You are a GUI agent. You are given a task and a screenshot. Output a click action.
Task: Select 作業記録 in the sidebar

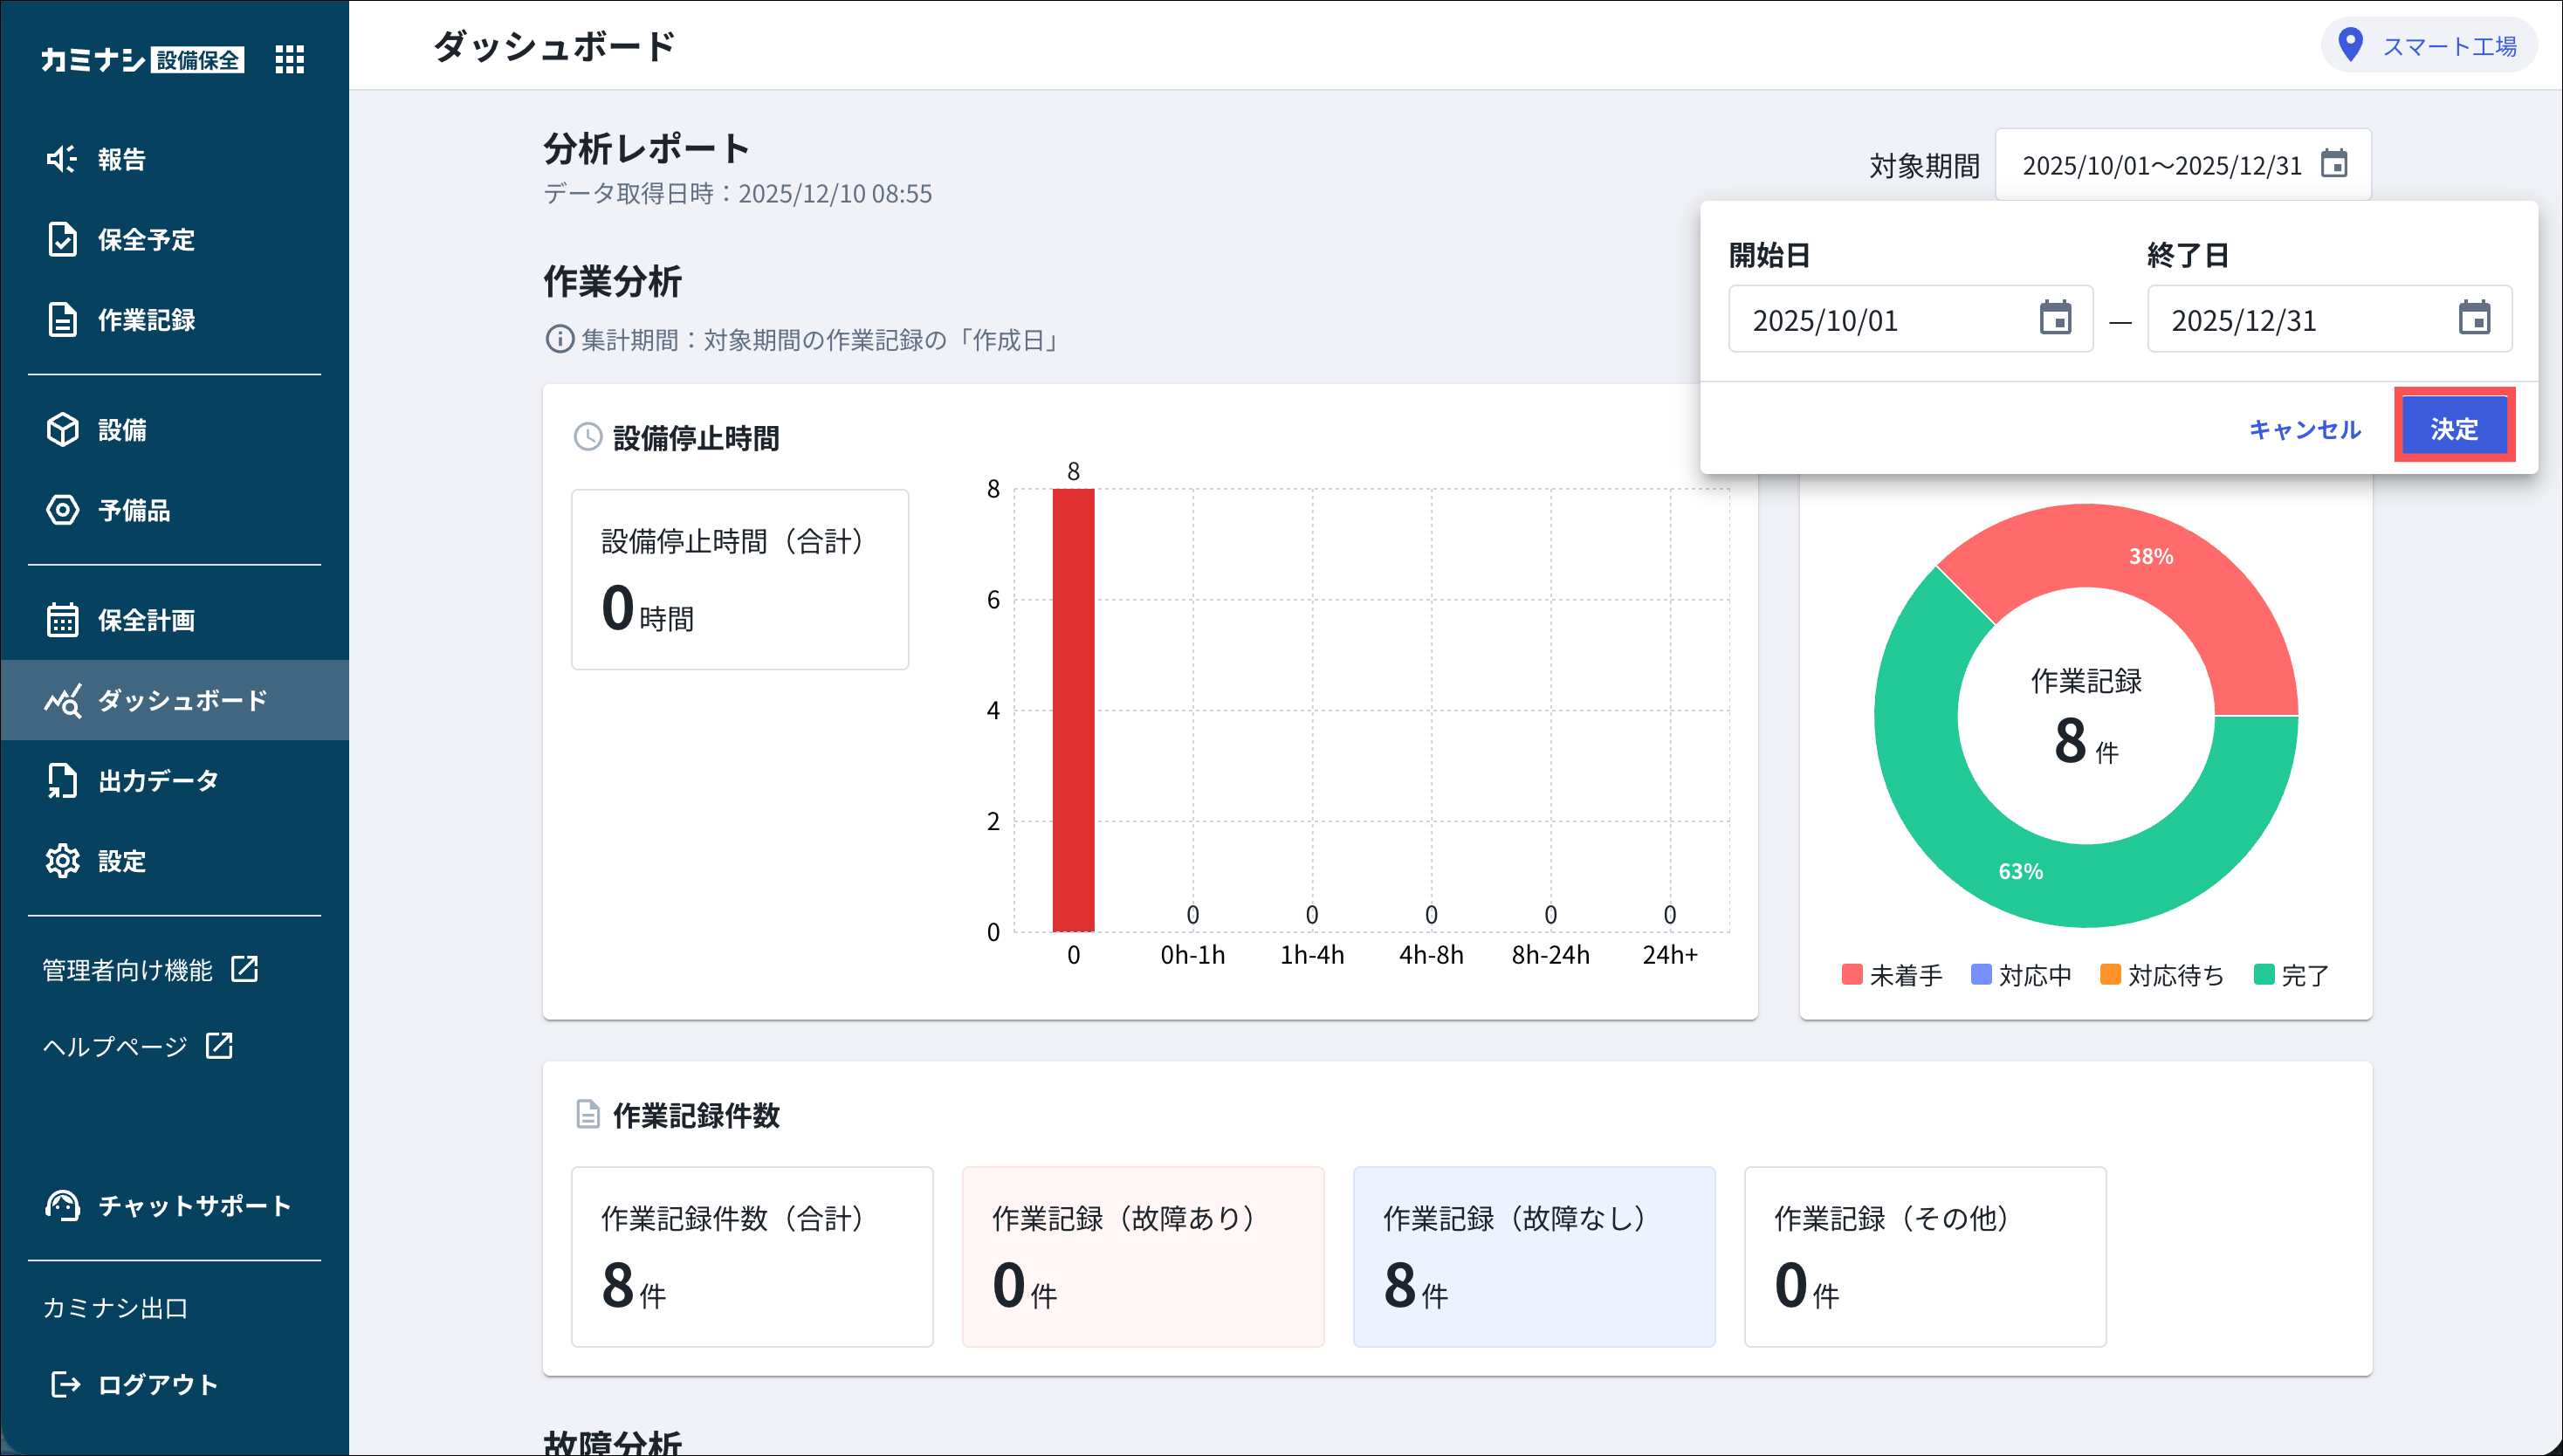(145, 319)
